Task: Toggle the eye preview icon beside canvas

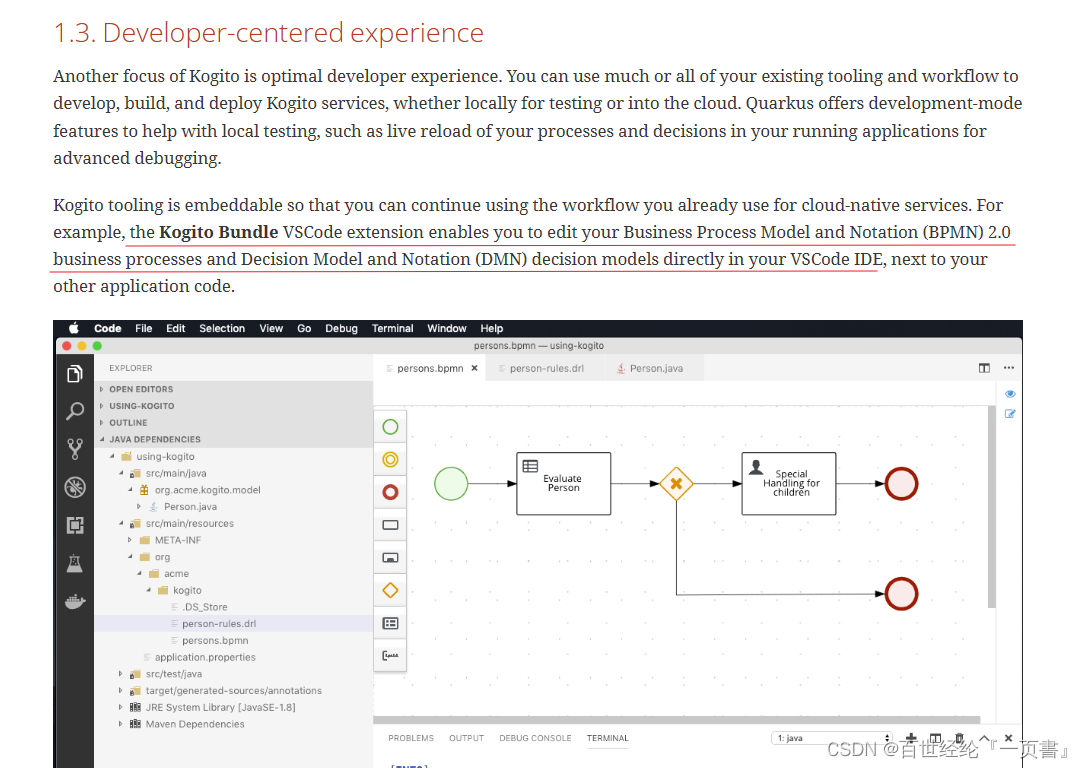Action: pyautogui.click(x=1010, y=394)
